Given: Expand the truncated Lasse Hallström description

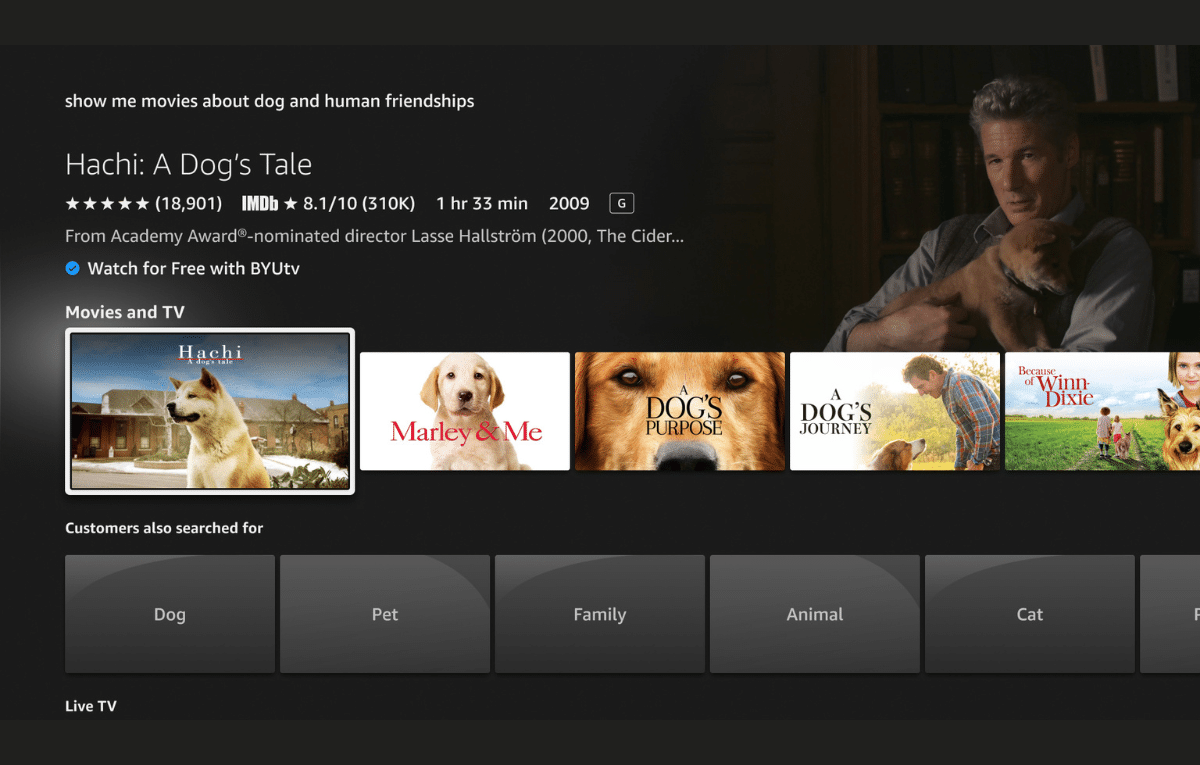Looking at the screenshot, I should (374, 237).
